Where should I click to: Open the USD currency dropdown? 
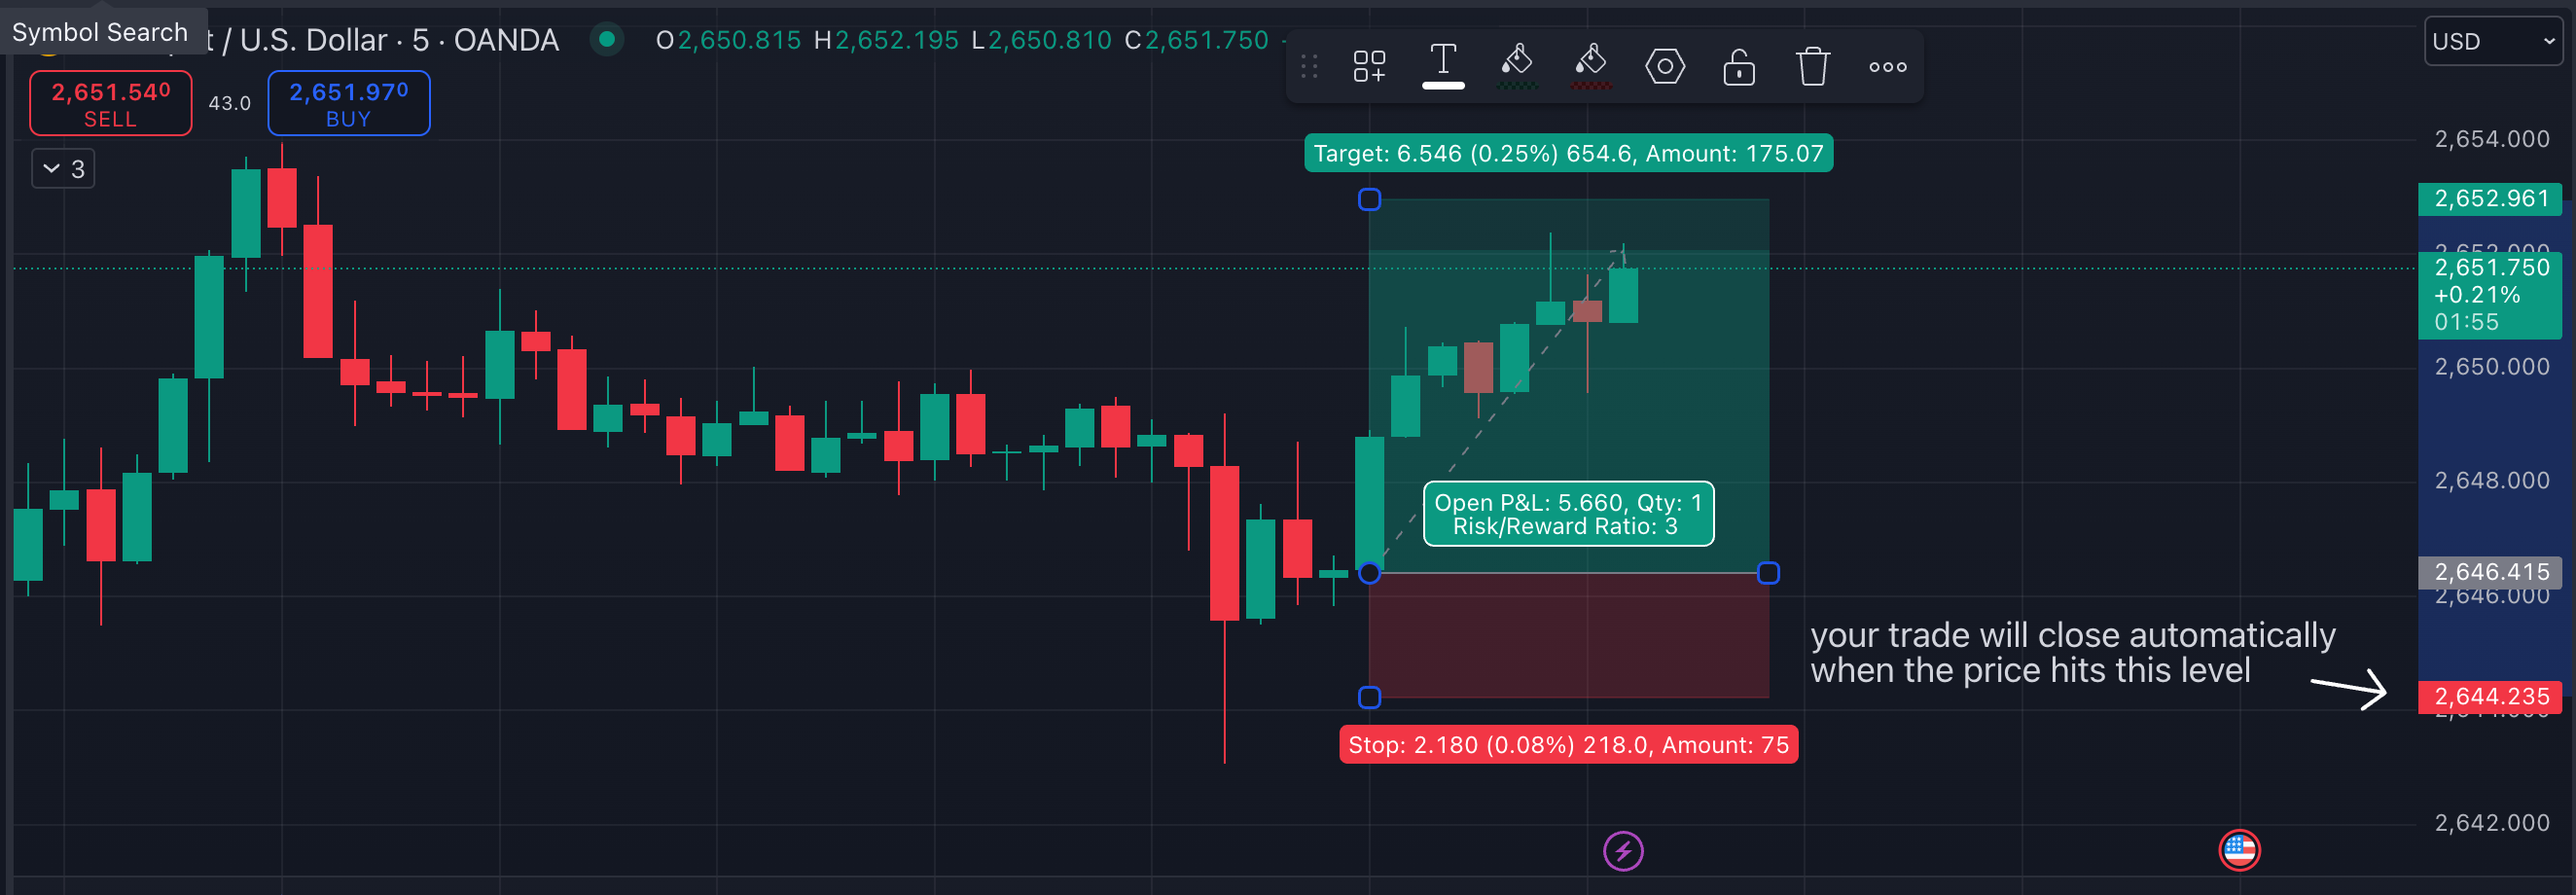2493,41
